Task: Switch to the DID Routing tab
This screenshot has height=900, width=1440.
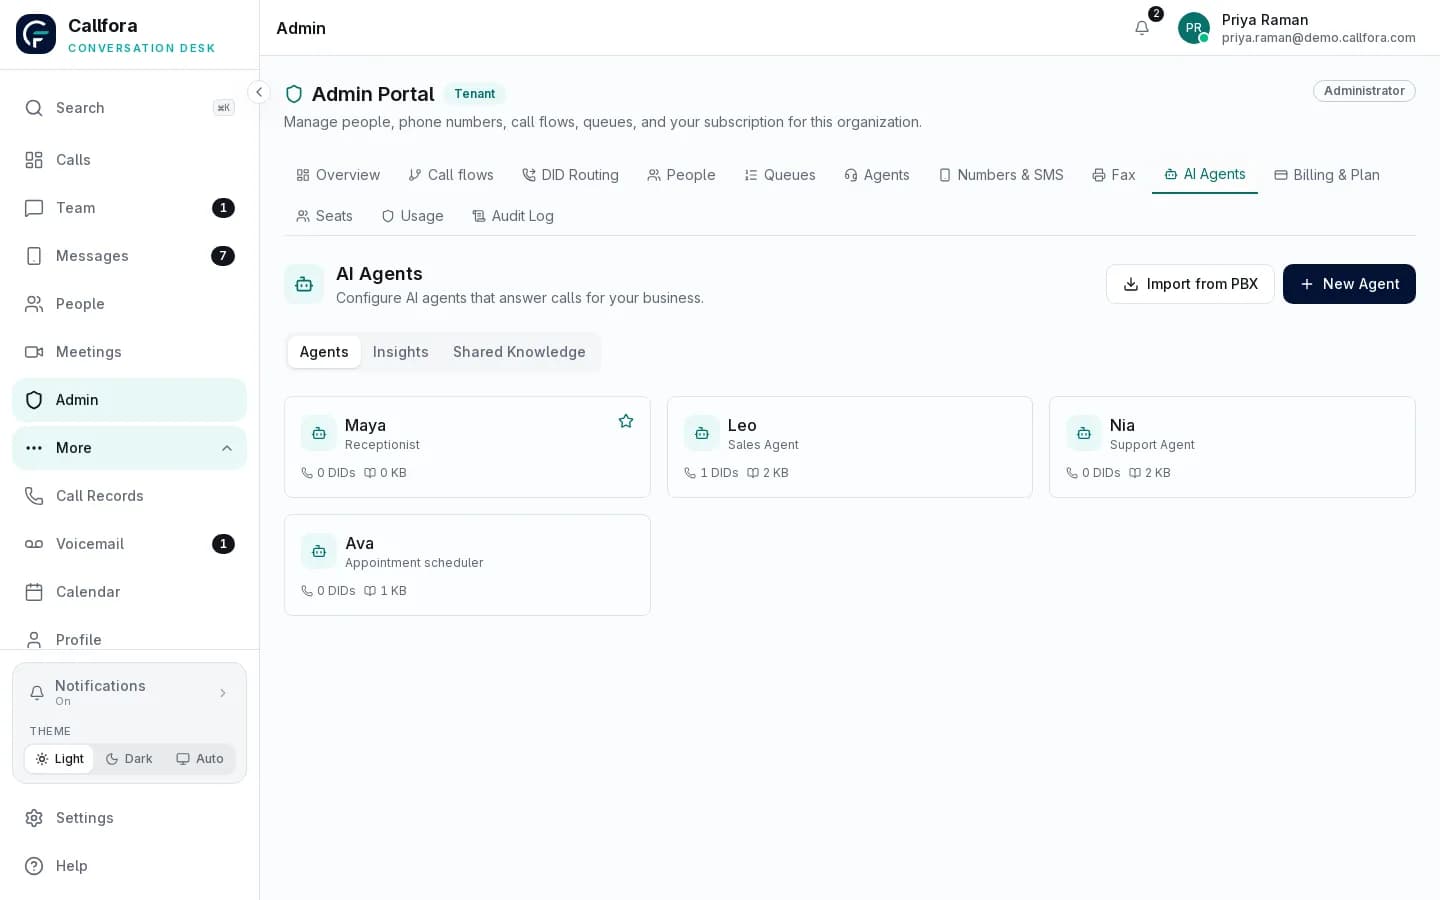Action: (570, 175)
